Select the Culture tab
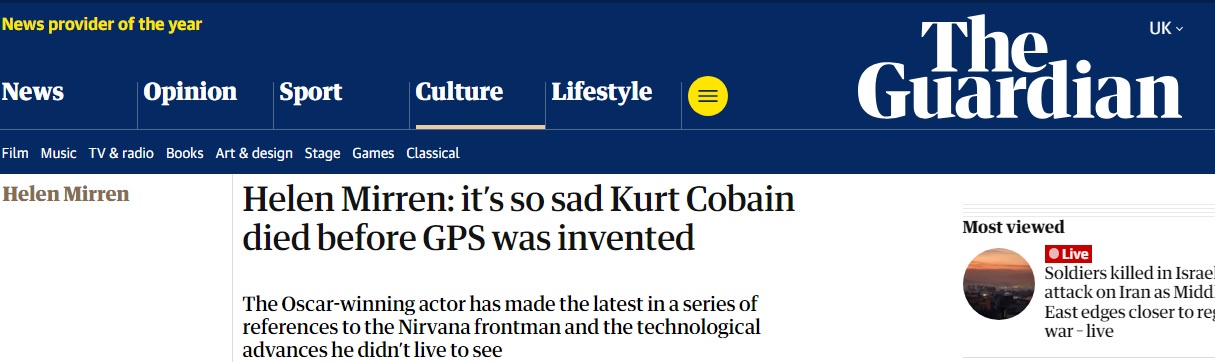The width and height of the screenshot is (1215, 362). click(459, 92)
